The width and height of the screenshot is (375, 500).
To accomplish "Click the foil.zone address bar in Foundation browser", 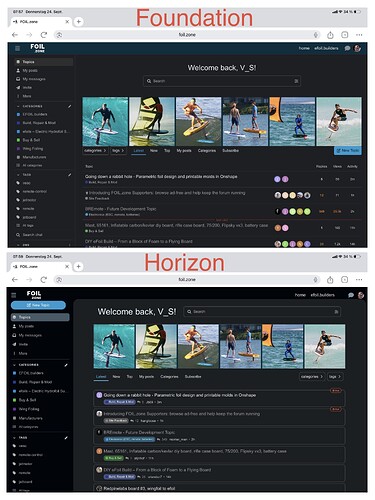I will tap(187, 35).
